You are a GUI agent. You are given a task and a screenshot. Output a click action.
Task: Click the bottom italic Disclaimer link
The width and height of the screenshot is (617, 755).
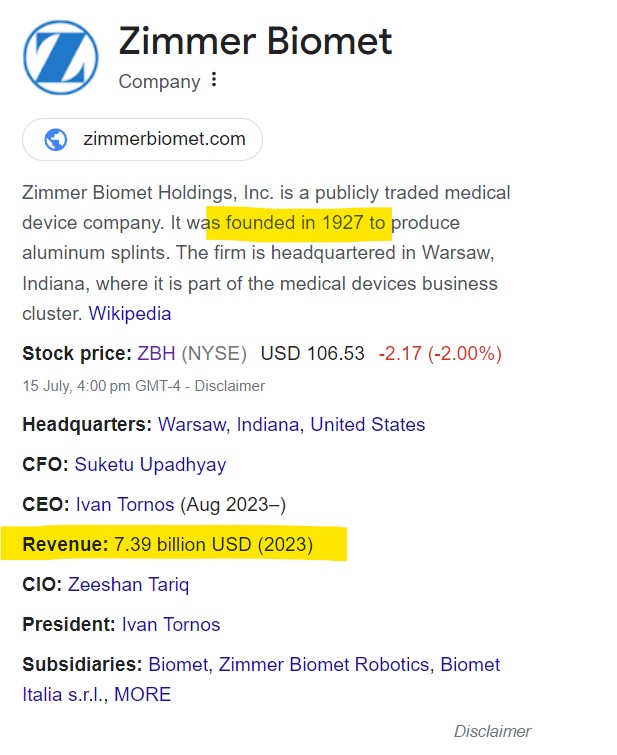(492, 731)
